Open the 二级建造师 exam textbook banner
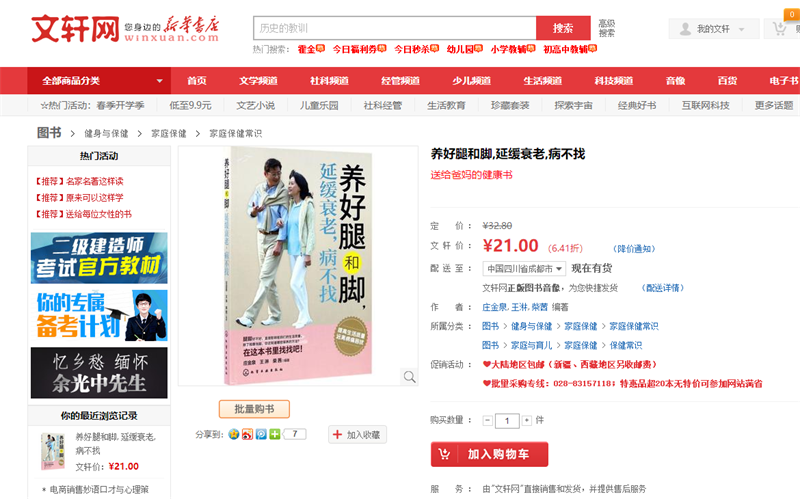 (x=99, y=258)
